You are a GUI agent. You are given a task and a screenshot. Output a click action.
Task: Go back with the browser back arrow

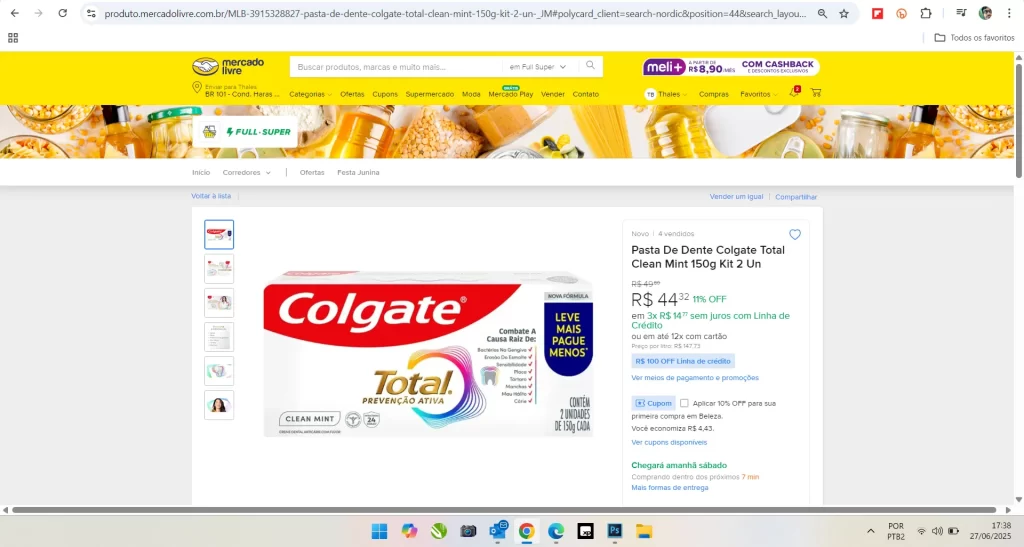(x=14, y=13)
